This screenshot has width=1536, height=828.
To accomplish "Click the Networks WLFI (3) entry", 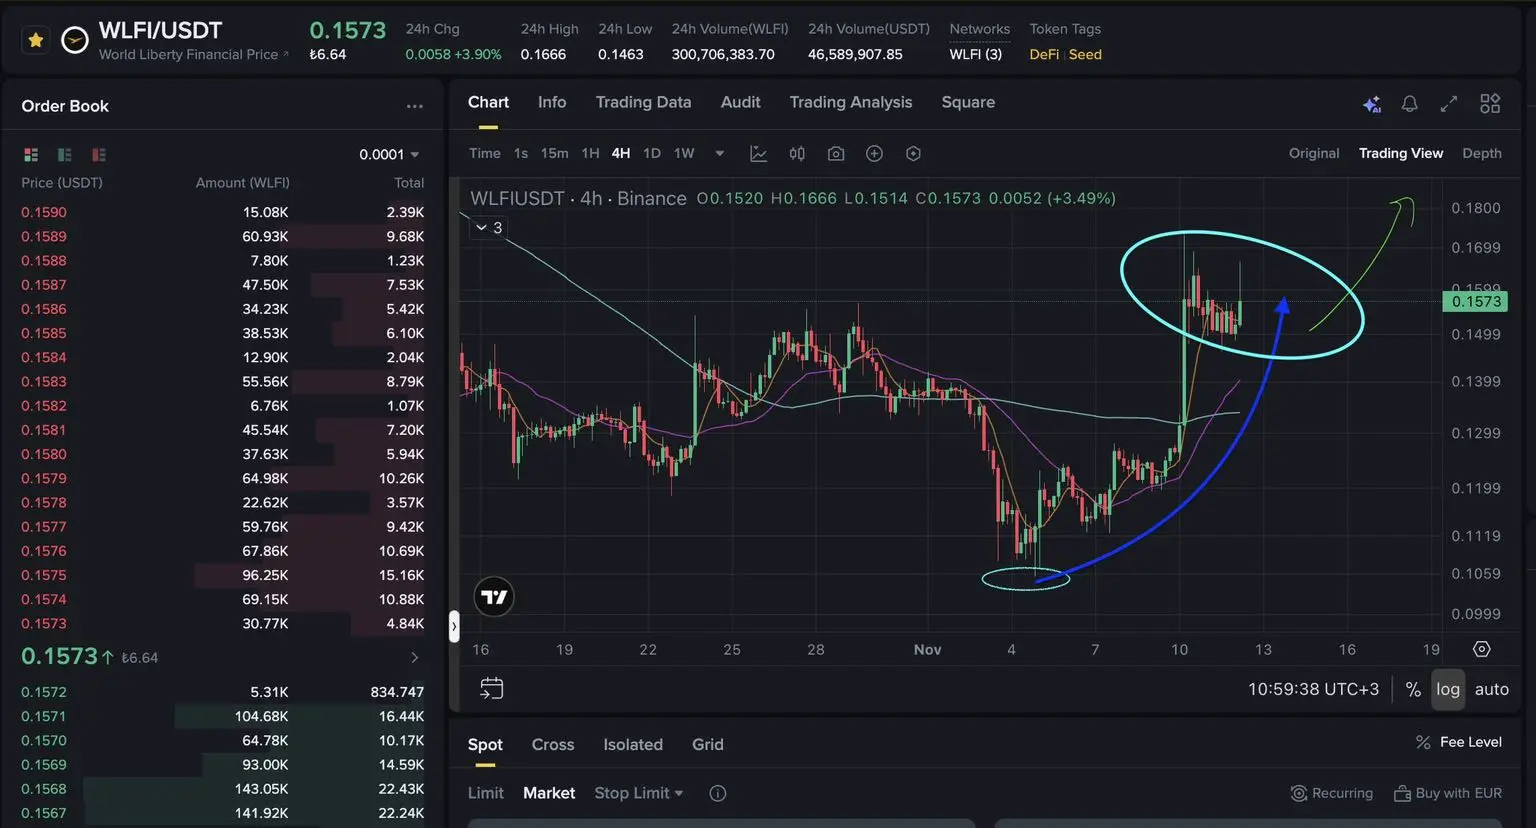I will pos(976,54).
